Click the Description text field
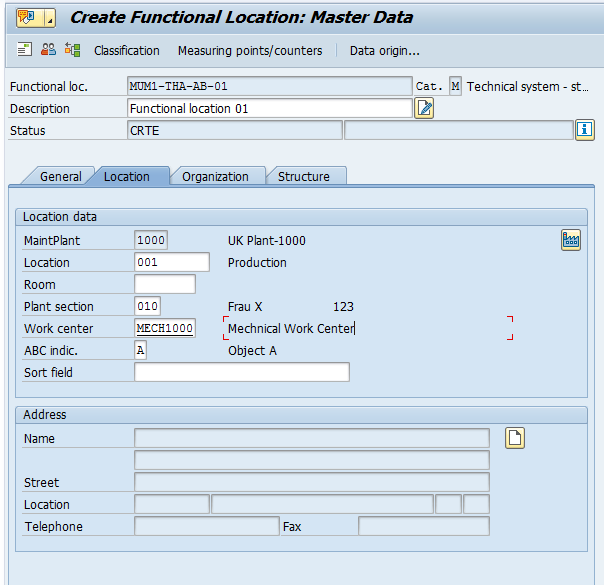 tap(270, 108)
